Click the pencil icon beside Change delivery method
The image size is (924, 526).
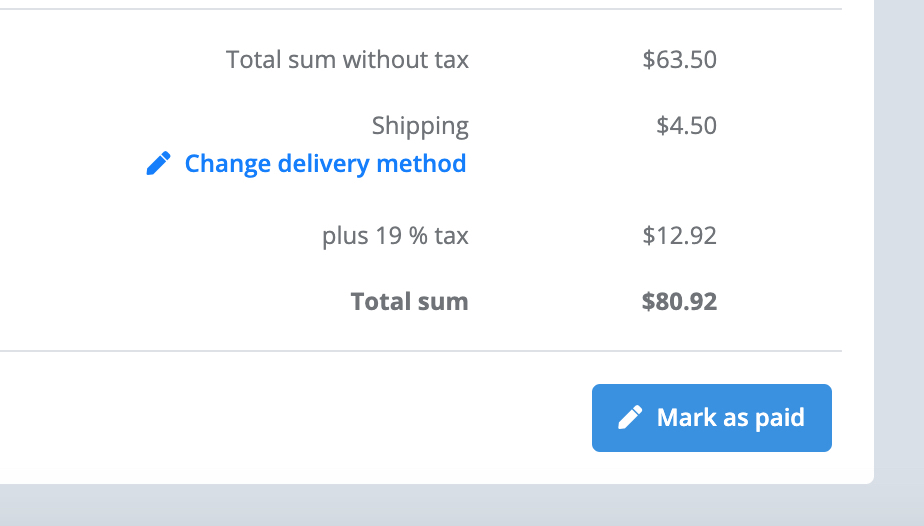159,163
